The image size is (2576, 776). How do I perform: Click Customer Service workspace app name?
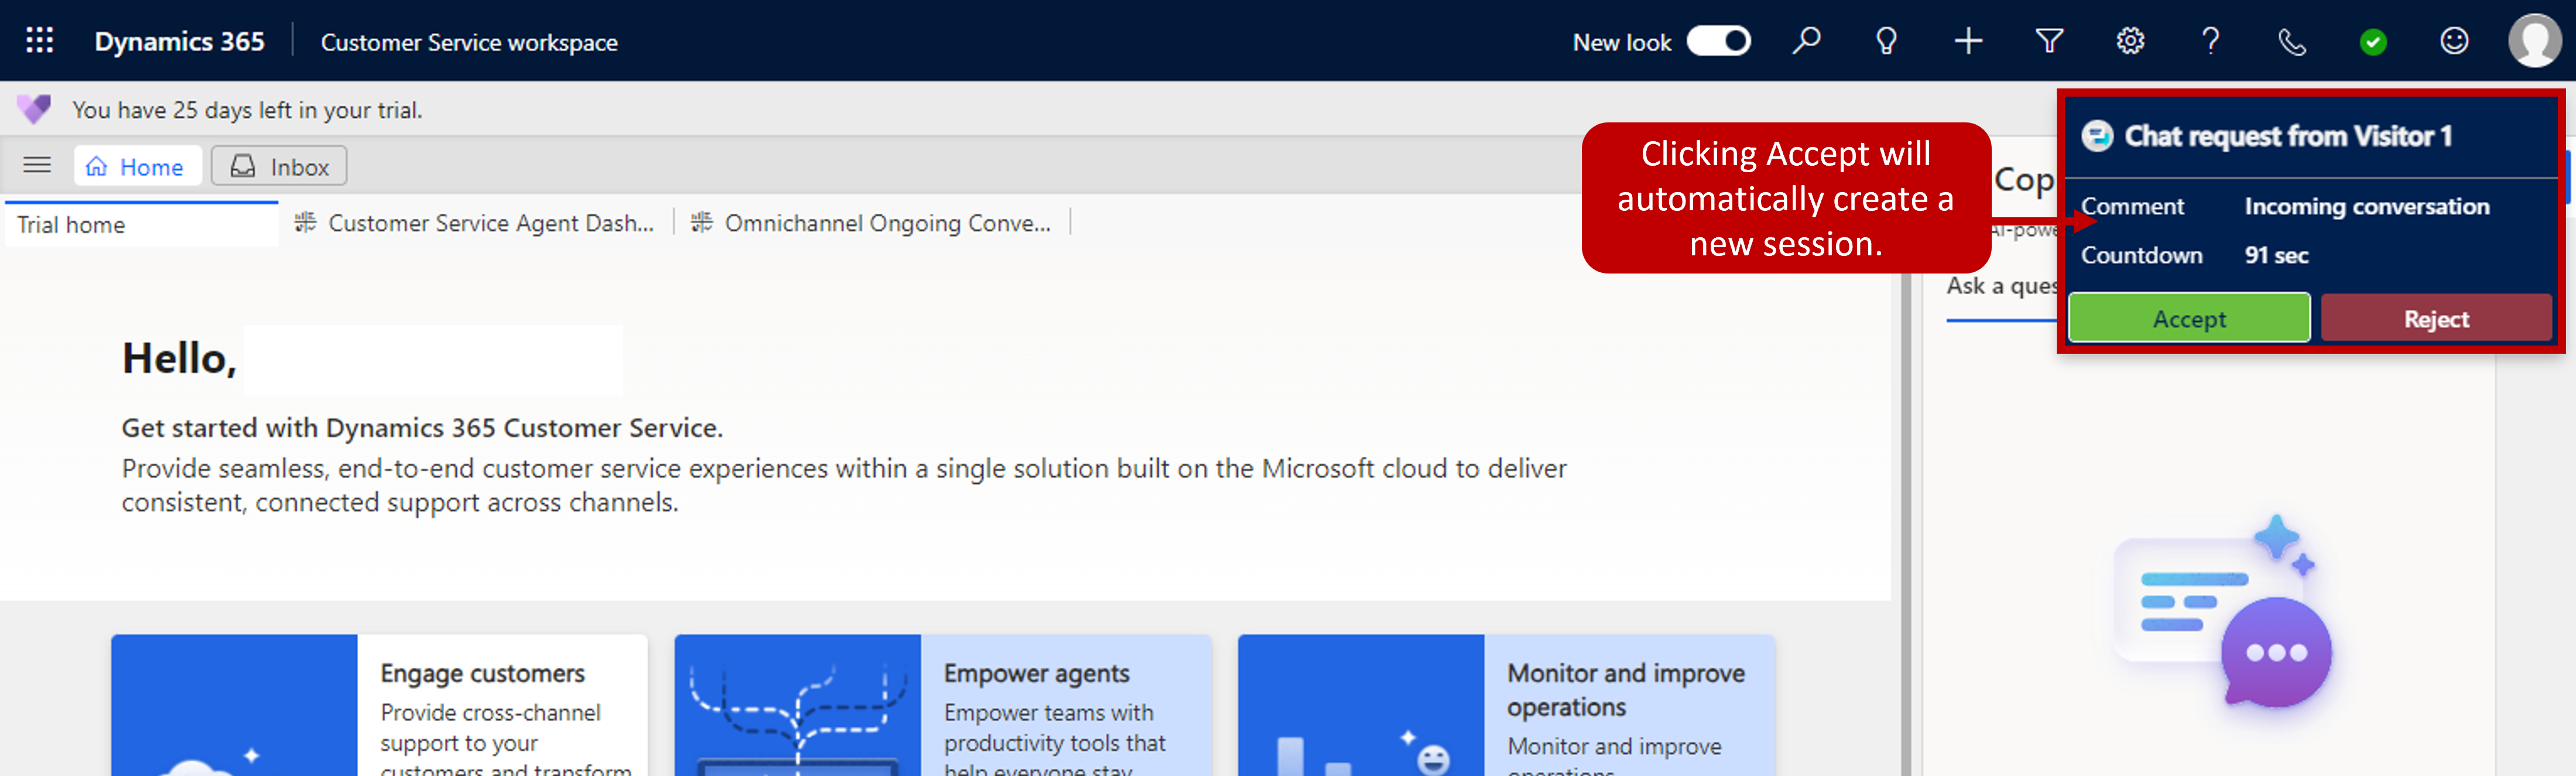coord(469,43)
